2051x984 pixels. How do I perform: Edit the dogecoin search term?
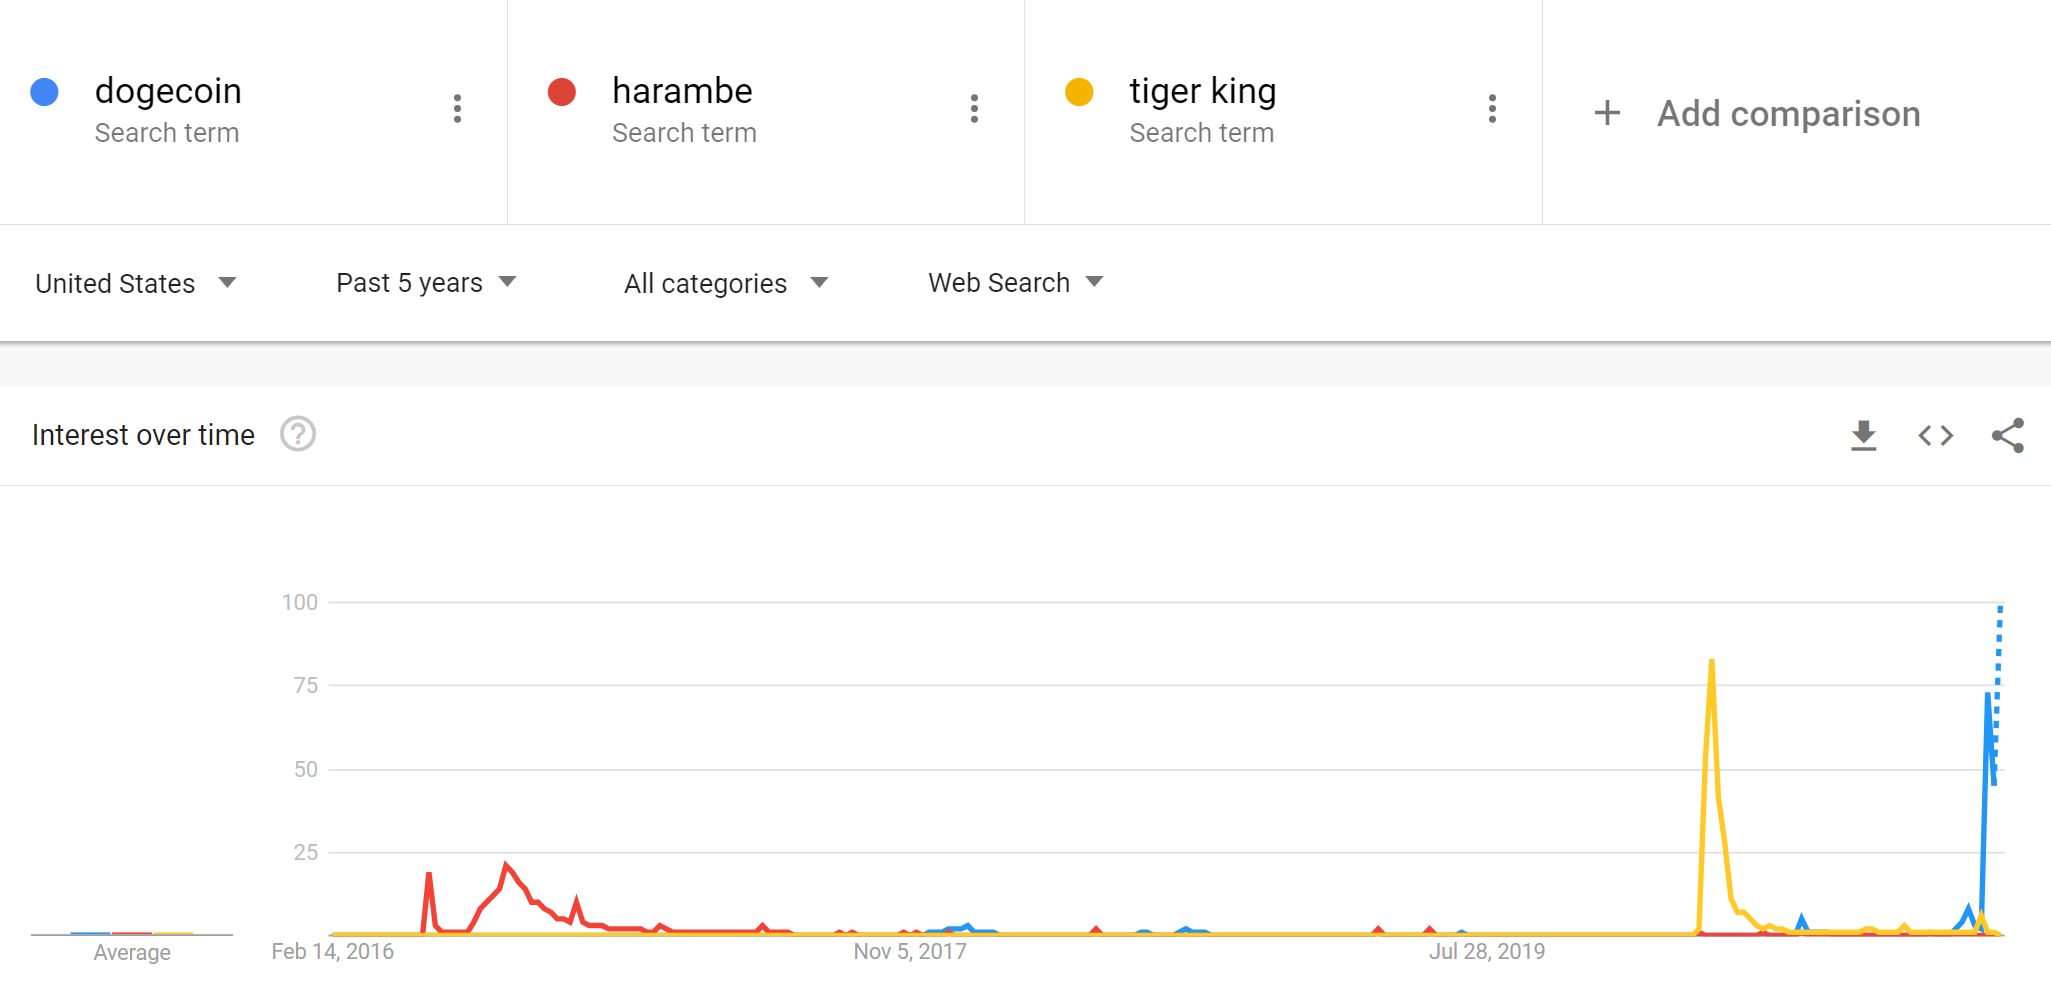pos(168,91)
